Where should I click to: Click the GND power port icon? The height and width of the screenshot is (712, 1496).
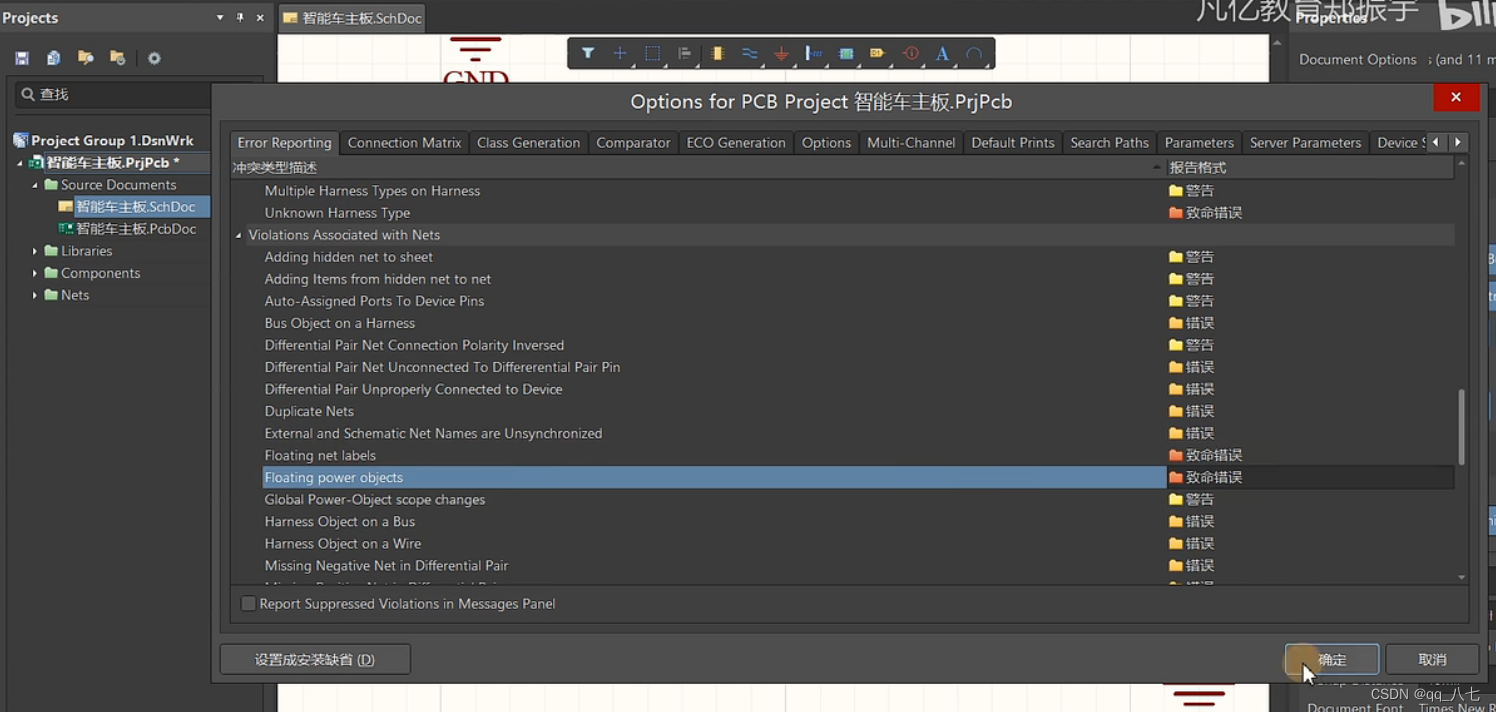(x=781, y=54)
